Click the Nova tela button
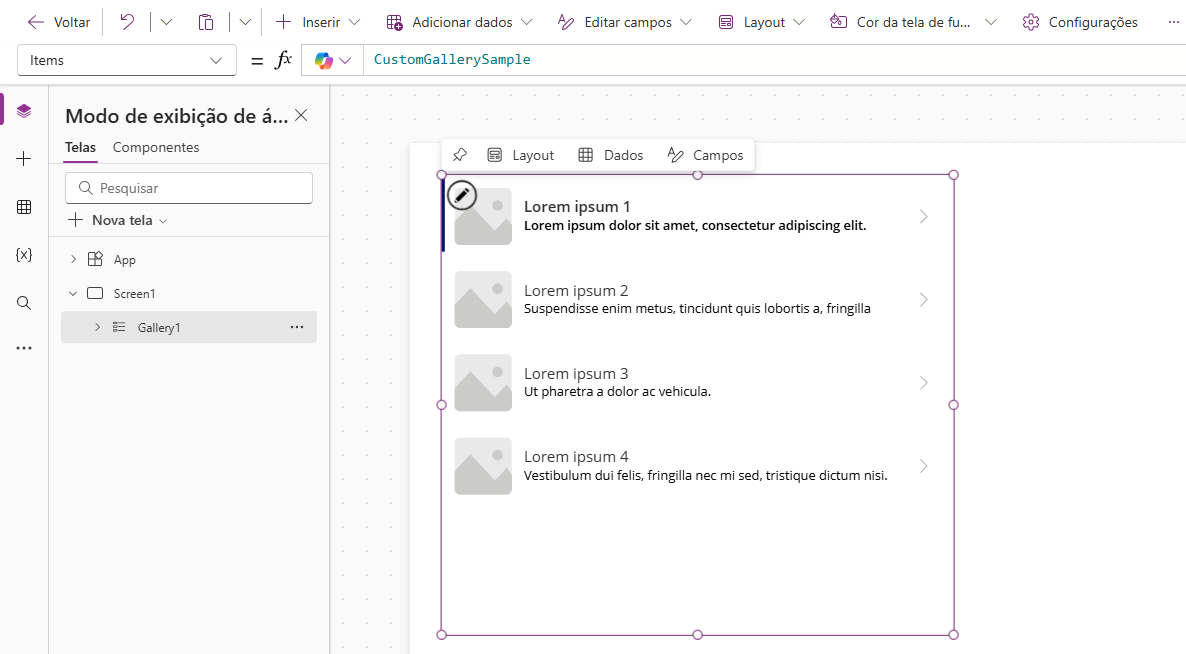1186x654 pixels. pos(117,220)
